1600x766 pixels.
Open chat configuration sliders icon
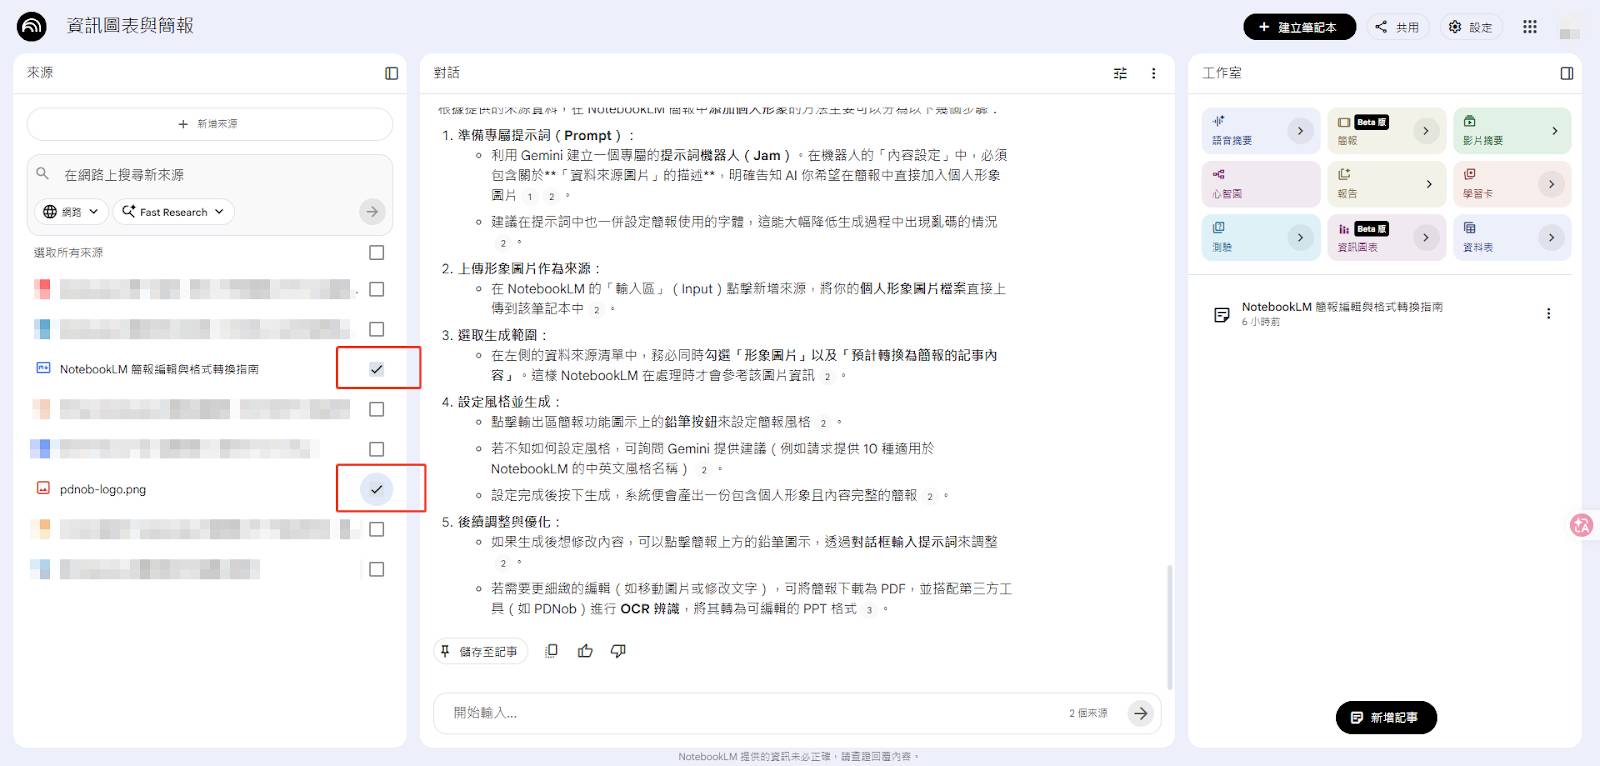1120,73
